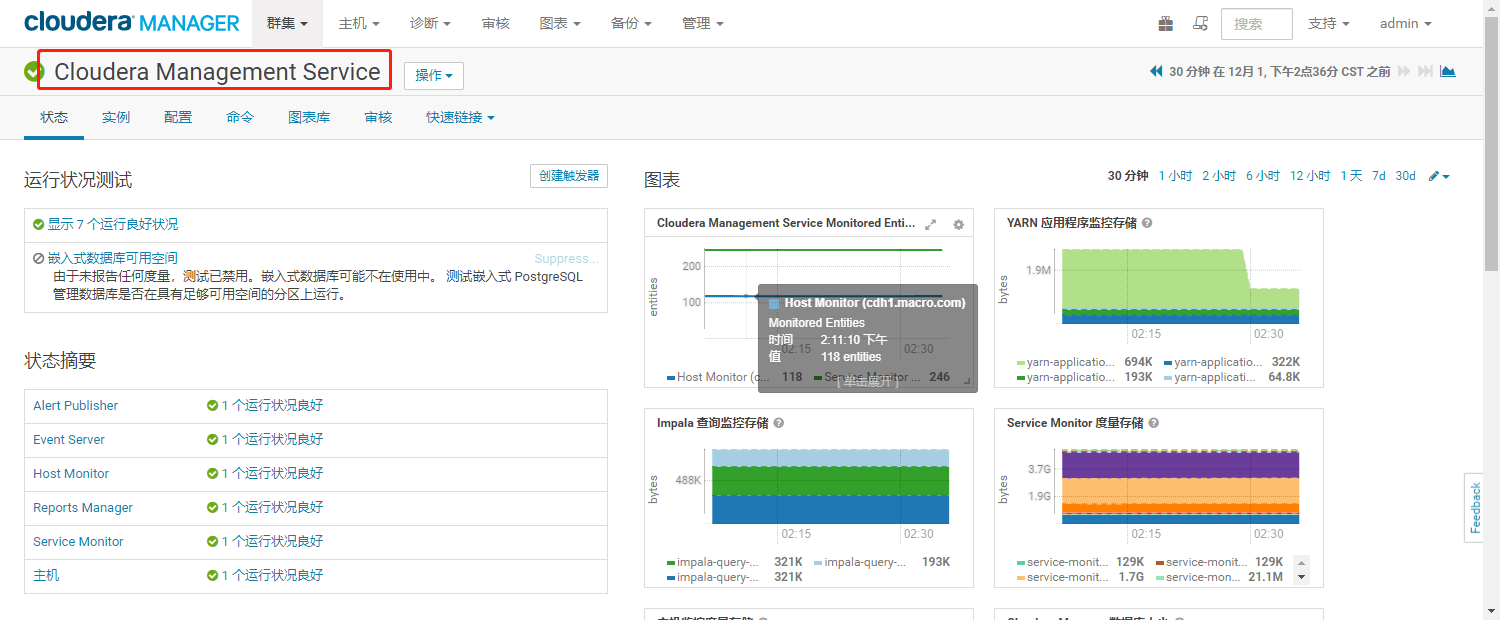This screenshot has height=620, width=1500.
Task: Click the green check icon in the 主机 row
Action: point(212,576)
